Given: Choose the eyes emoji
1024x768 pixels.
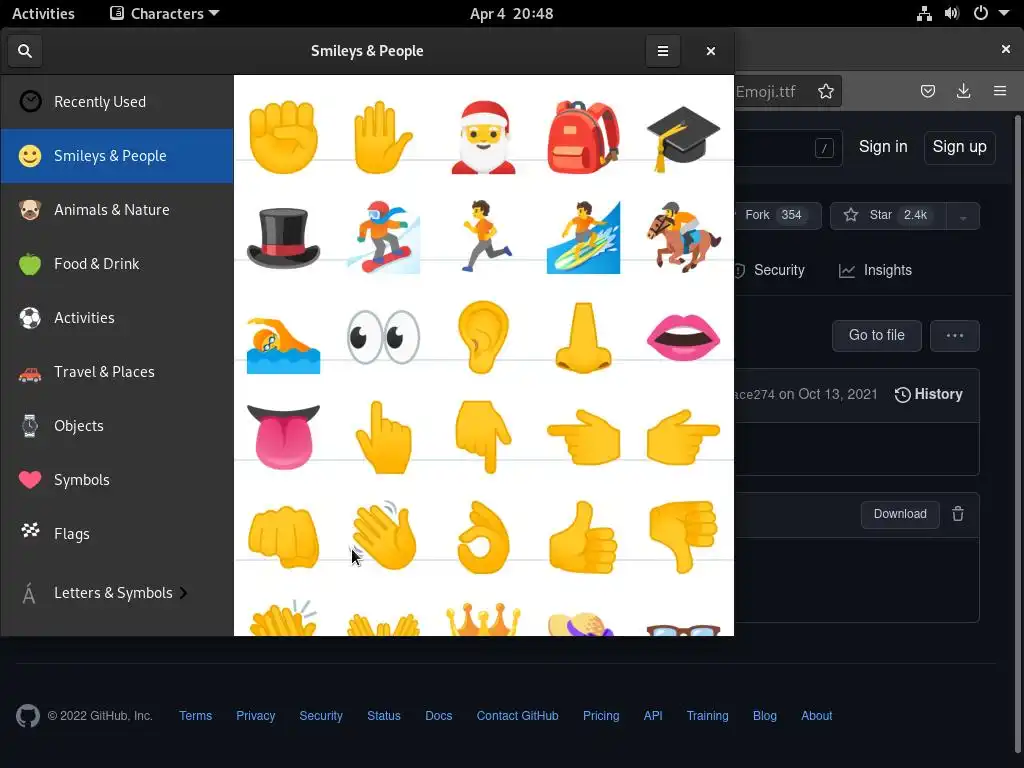Looking at the screenshot, I should (383, 337).
